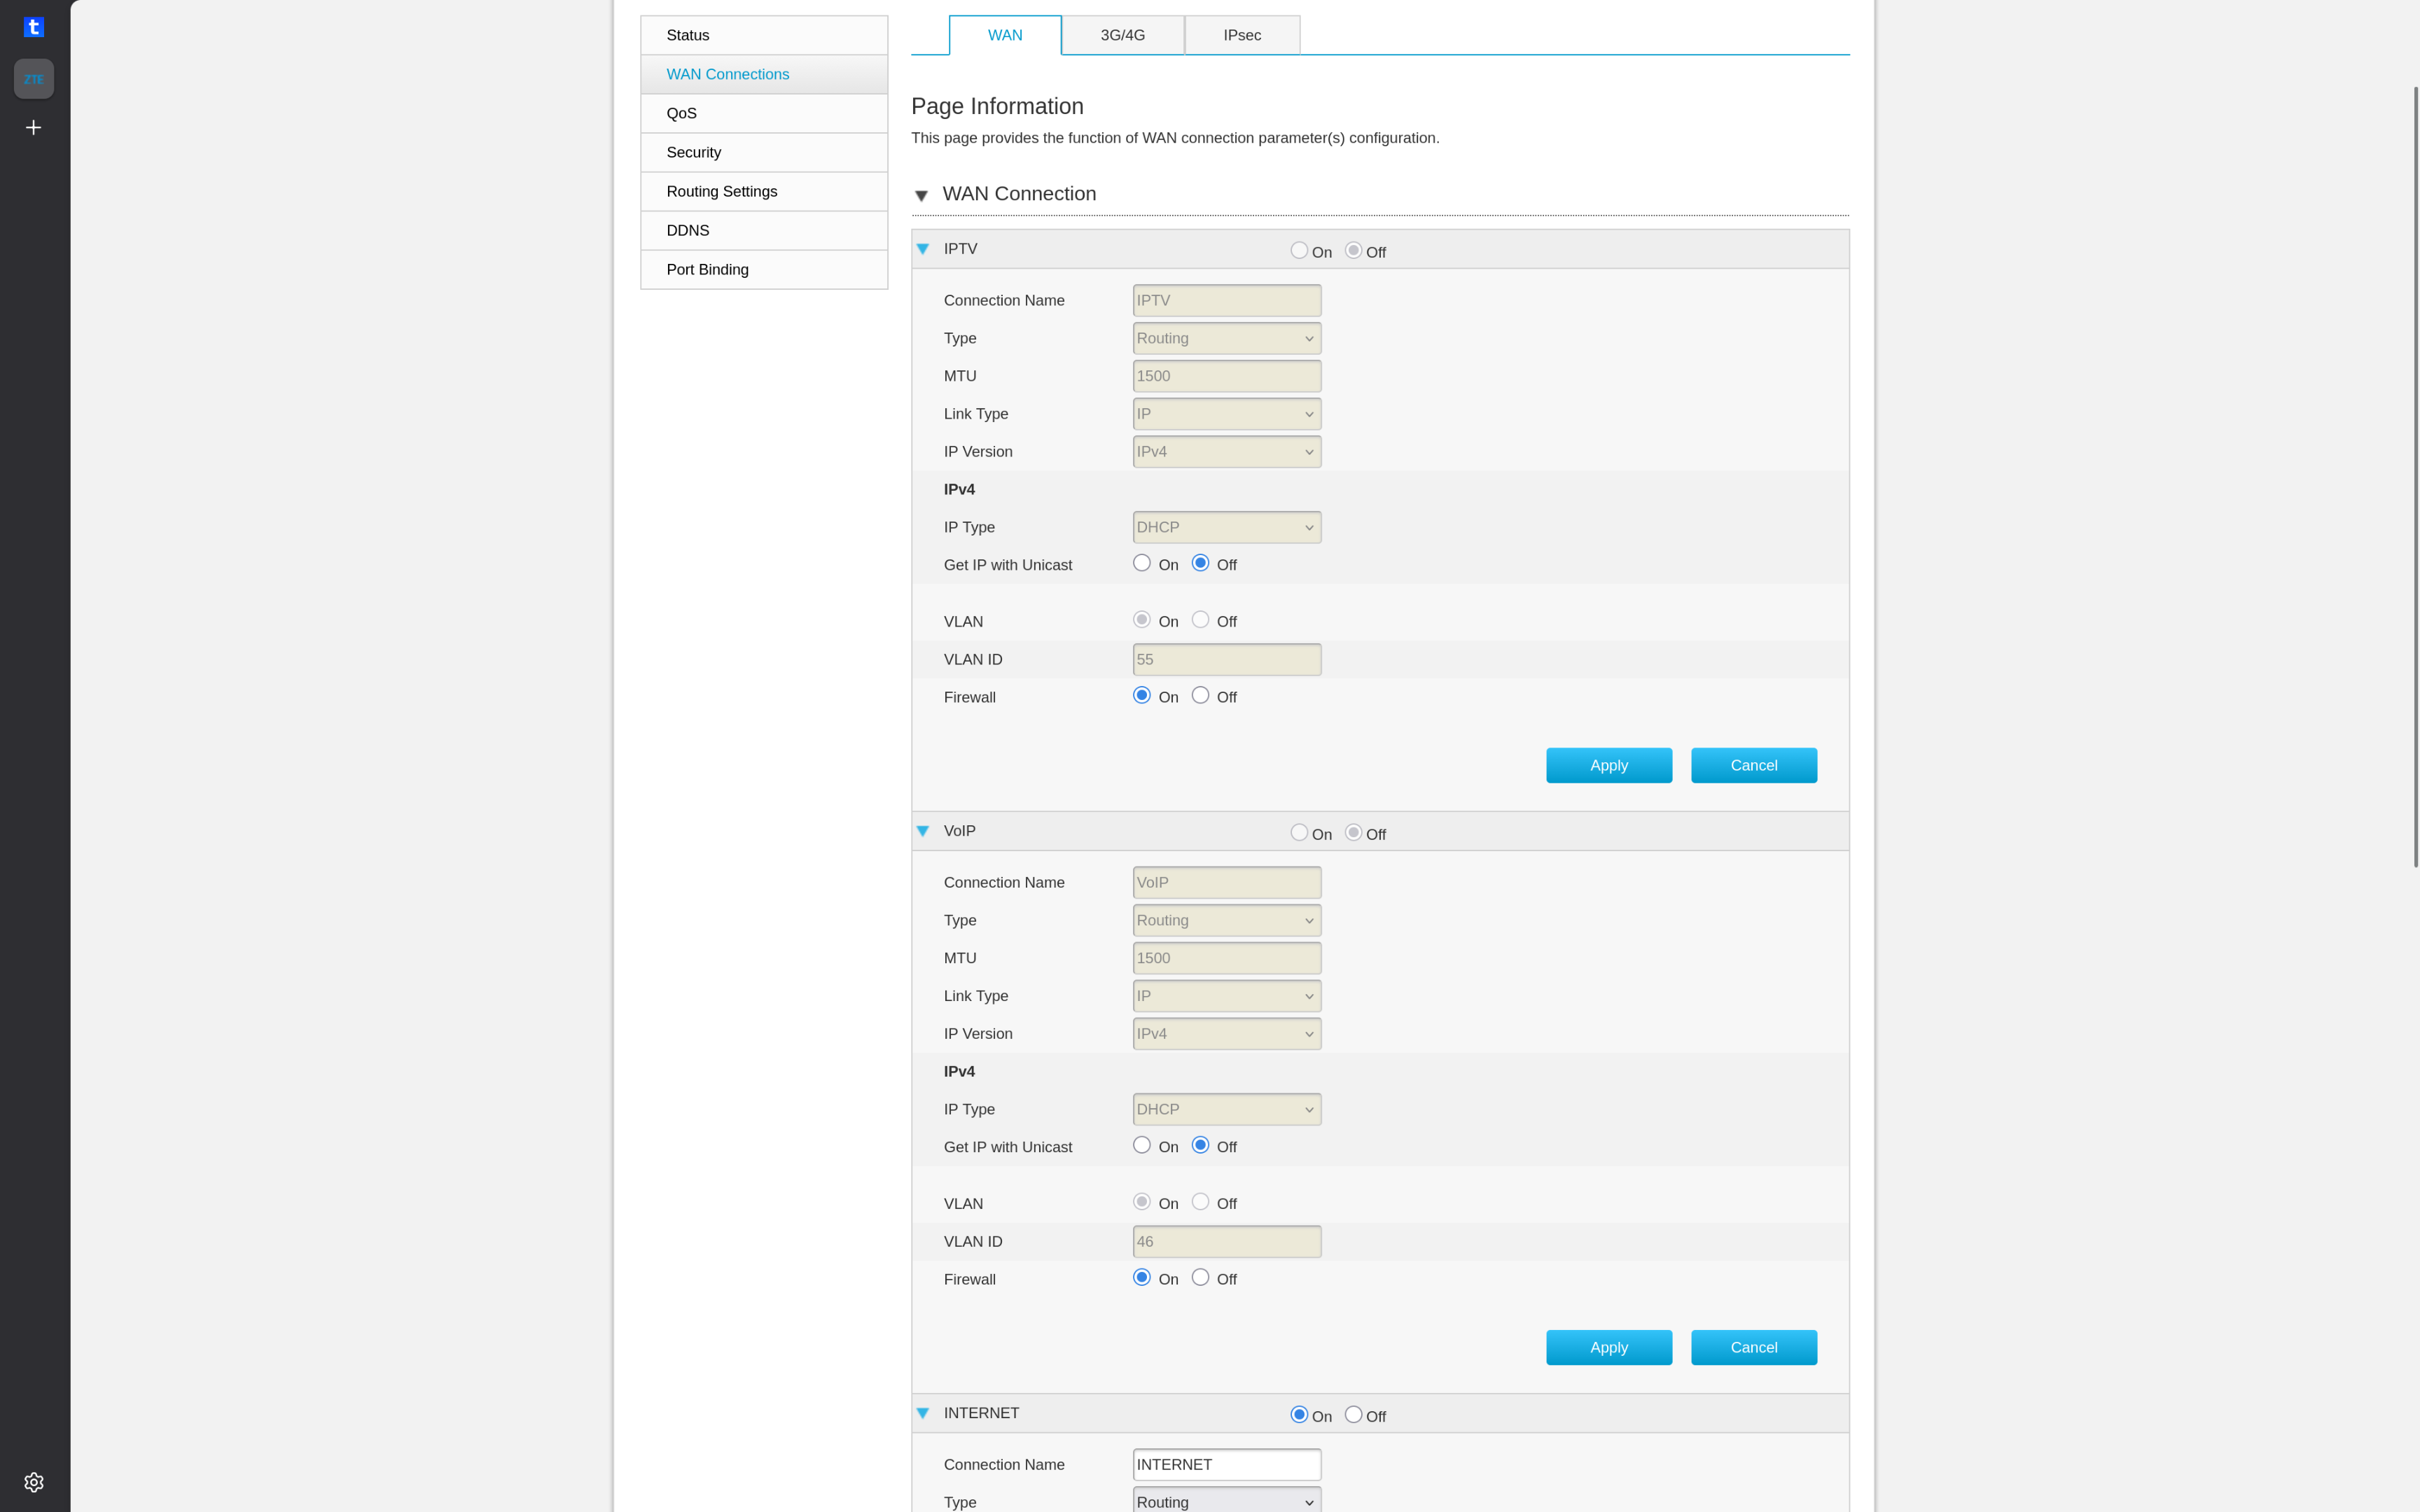Image resolution: width=2420 pixels, height=1512 pixels.
Task: Add new item with plus icon
Action: [34, 128]
